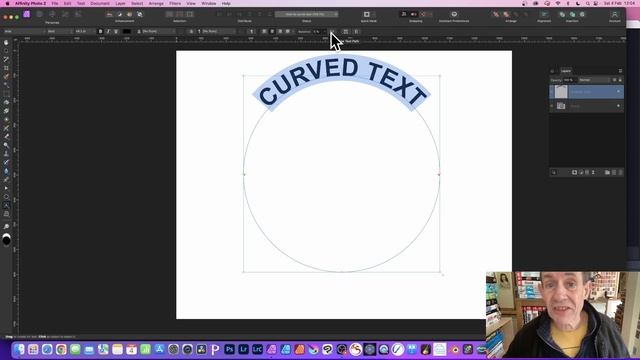Toggle the layer lock icon in the Layers panel
Viewport: 640px width, 360px height.
620,80
